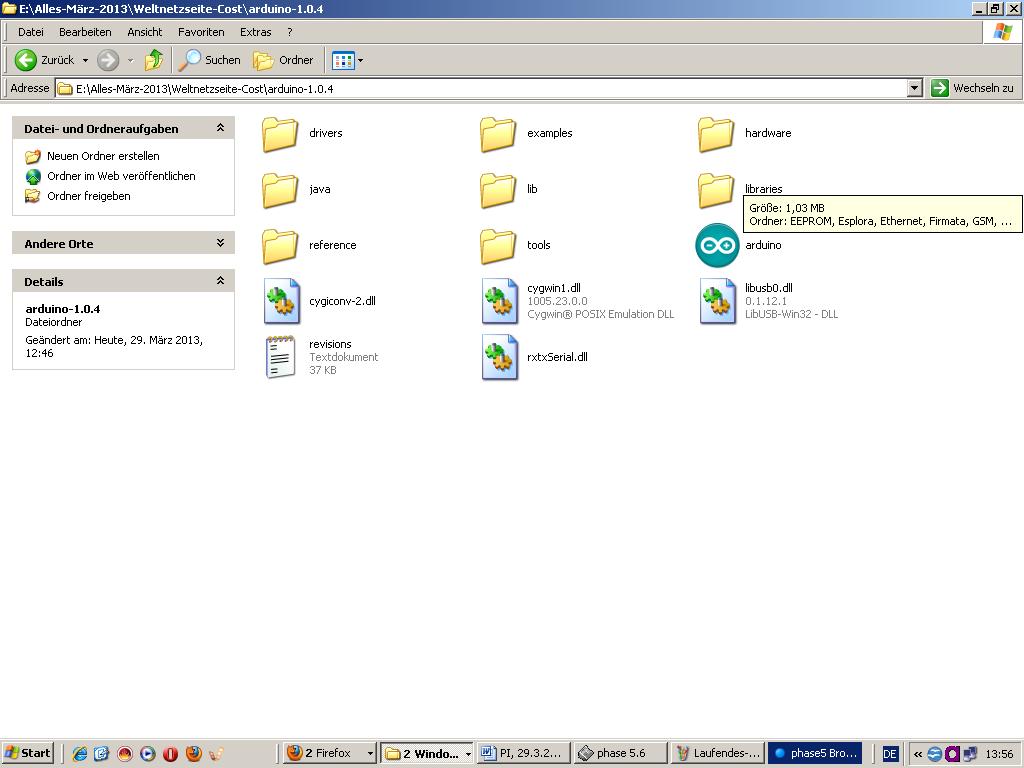The height and width of the screenshot is (768, 1024).
Task: Select the libusb0.dll file icon
Action: (x=718, y=301)
